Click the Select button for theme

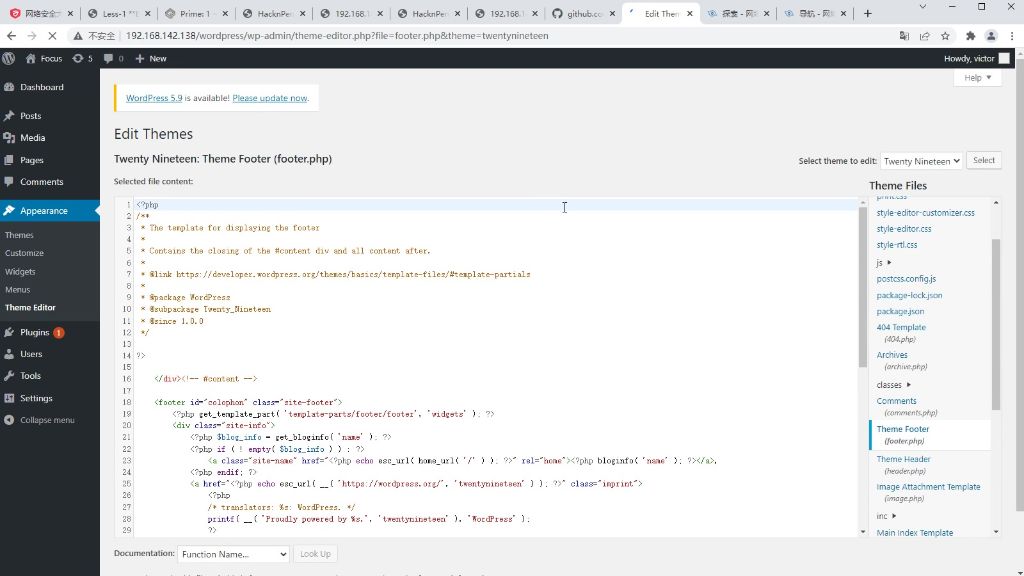pyautogui.click(x=984, y=160)
